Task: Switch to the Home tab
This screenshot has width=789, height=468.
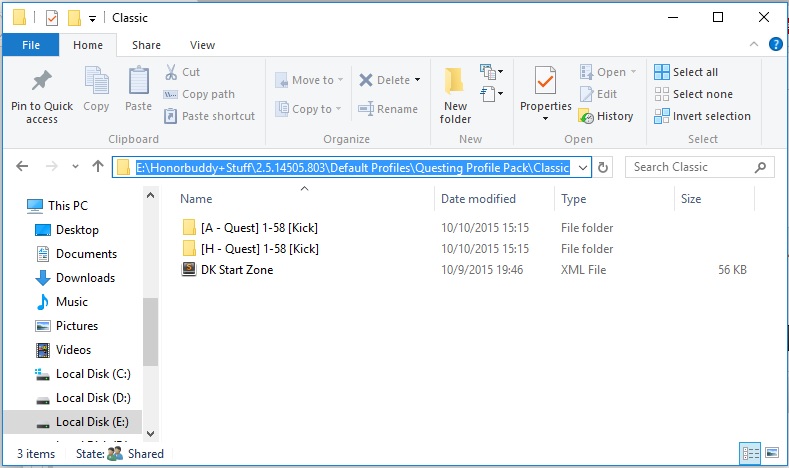Action: point(88,45)
